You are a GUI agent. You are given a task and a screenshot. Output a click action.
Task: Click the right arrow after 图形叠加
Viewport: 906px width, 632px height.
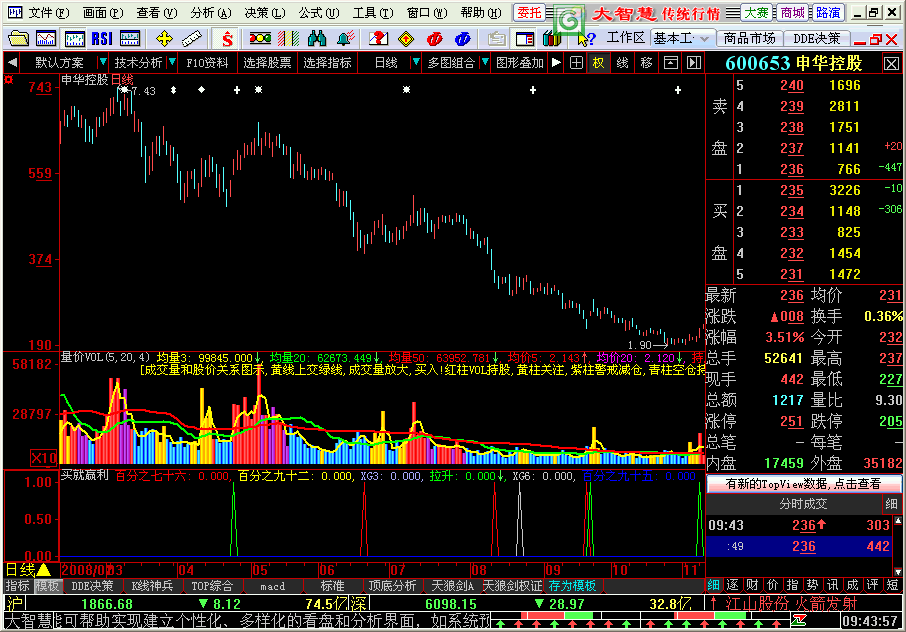click(x=556, y=62)
